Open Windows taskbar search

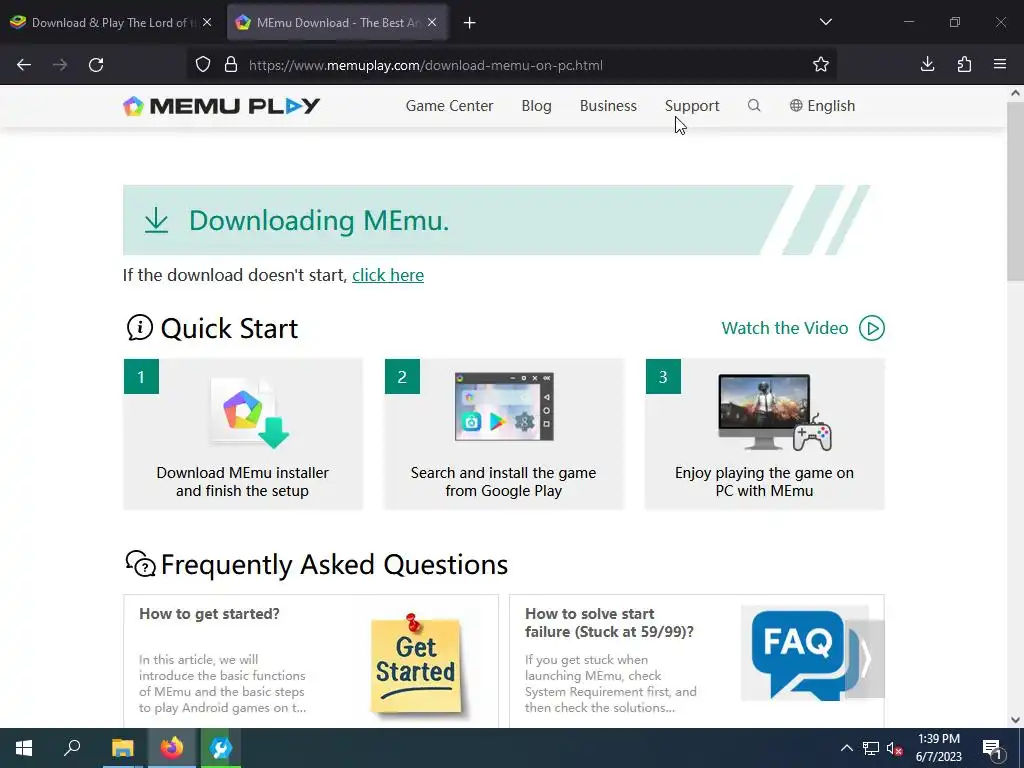[72, 748]
